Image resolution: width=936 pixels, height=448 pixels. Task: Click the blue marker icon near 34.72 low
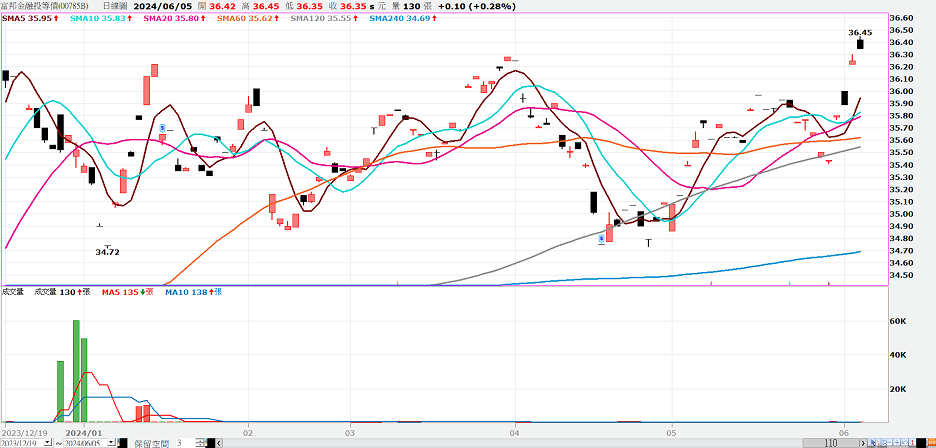(602, 239)
